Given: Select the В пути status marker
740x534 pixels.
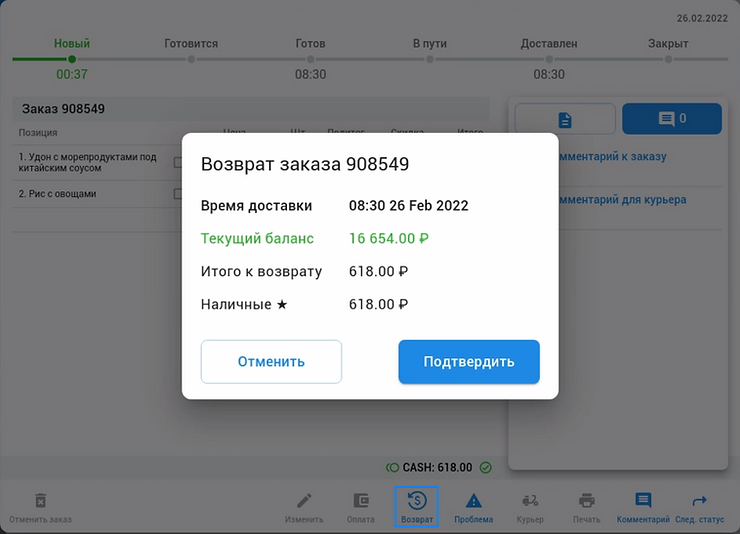Looking at the screenshot, I should tap(430, 59).
